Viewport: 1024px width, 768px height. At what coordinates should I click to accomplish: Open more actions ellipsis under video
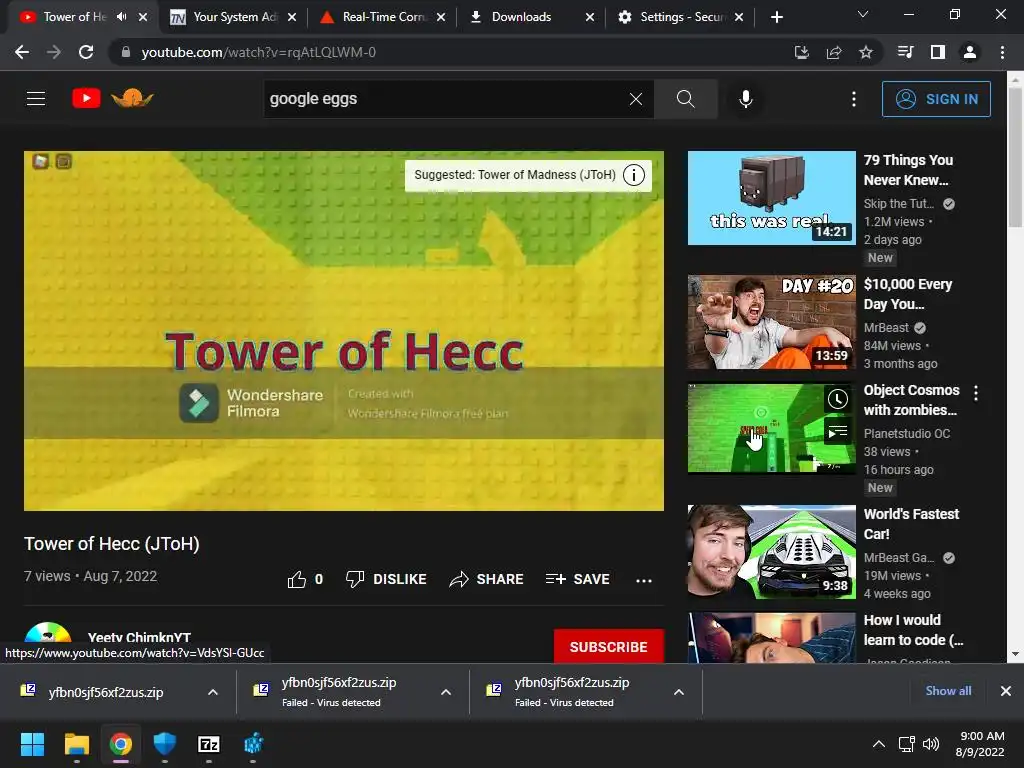644,580
